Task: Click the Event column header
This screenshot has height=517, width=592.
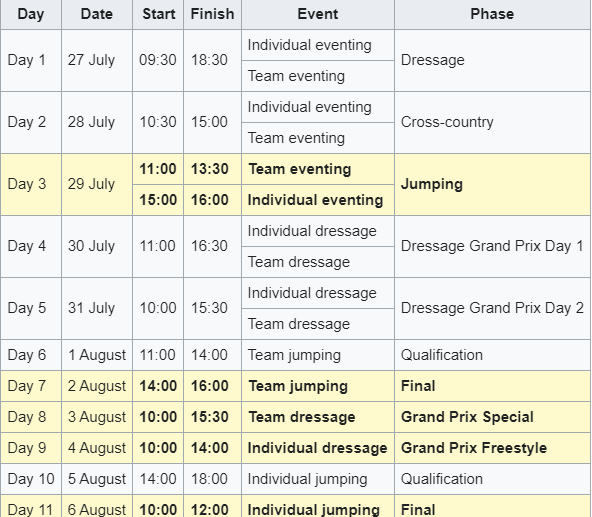Action: 318,14
